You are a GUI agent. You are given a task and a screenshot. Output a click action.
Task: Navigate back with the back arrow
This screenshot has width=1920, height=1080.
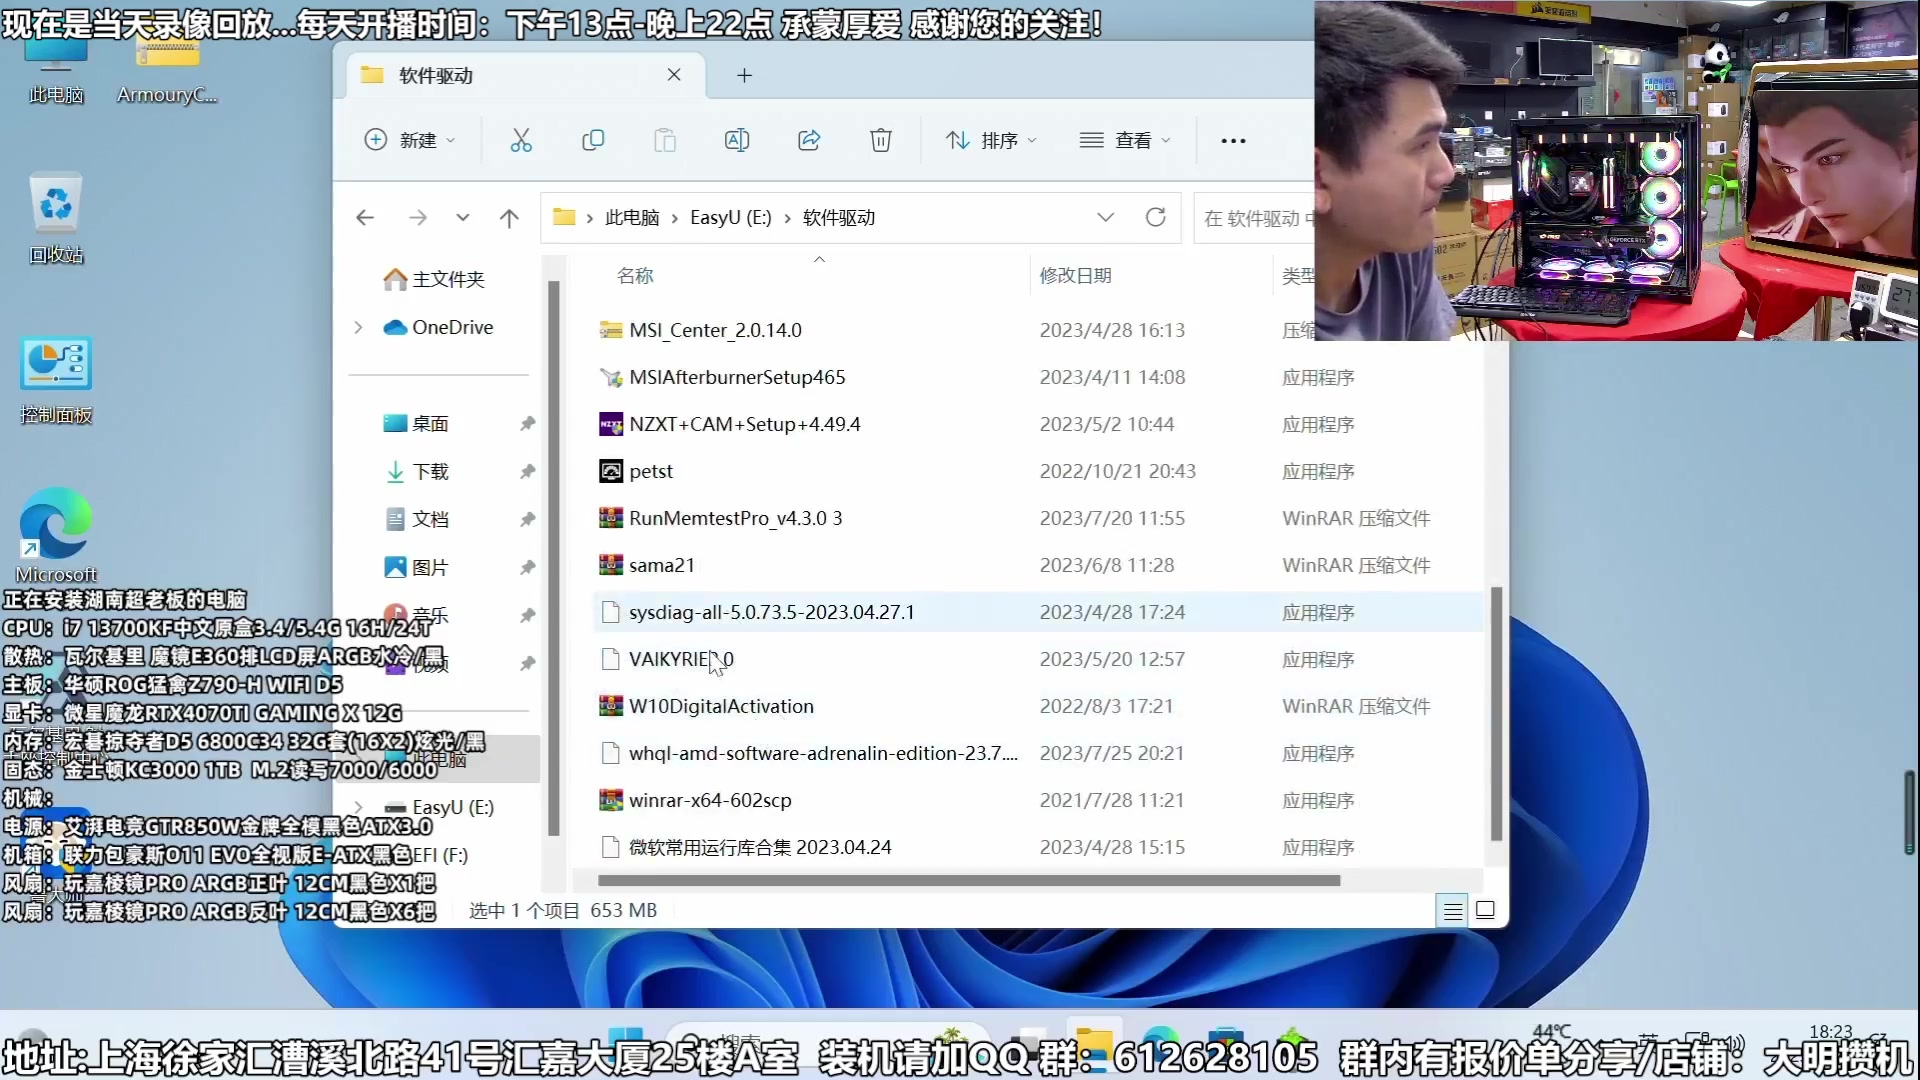coord(365,217)
